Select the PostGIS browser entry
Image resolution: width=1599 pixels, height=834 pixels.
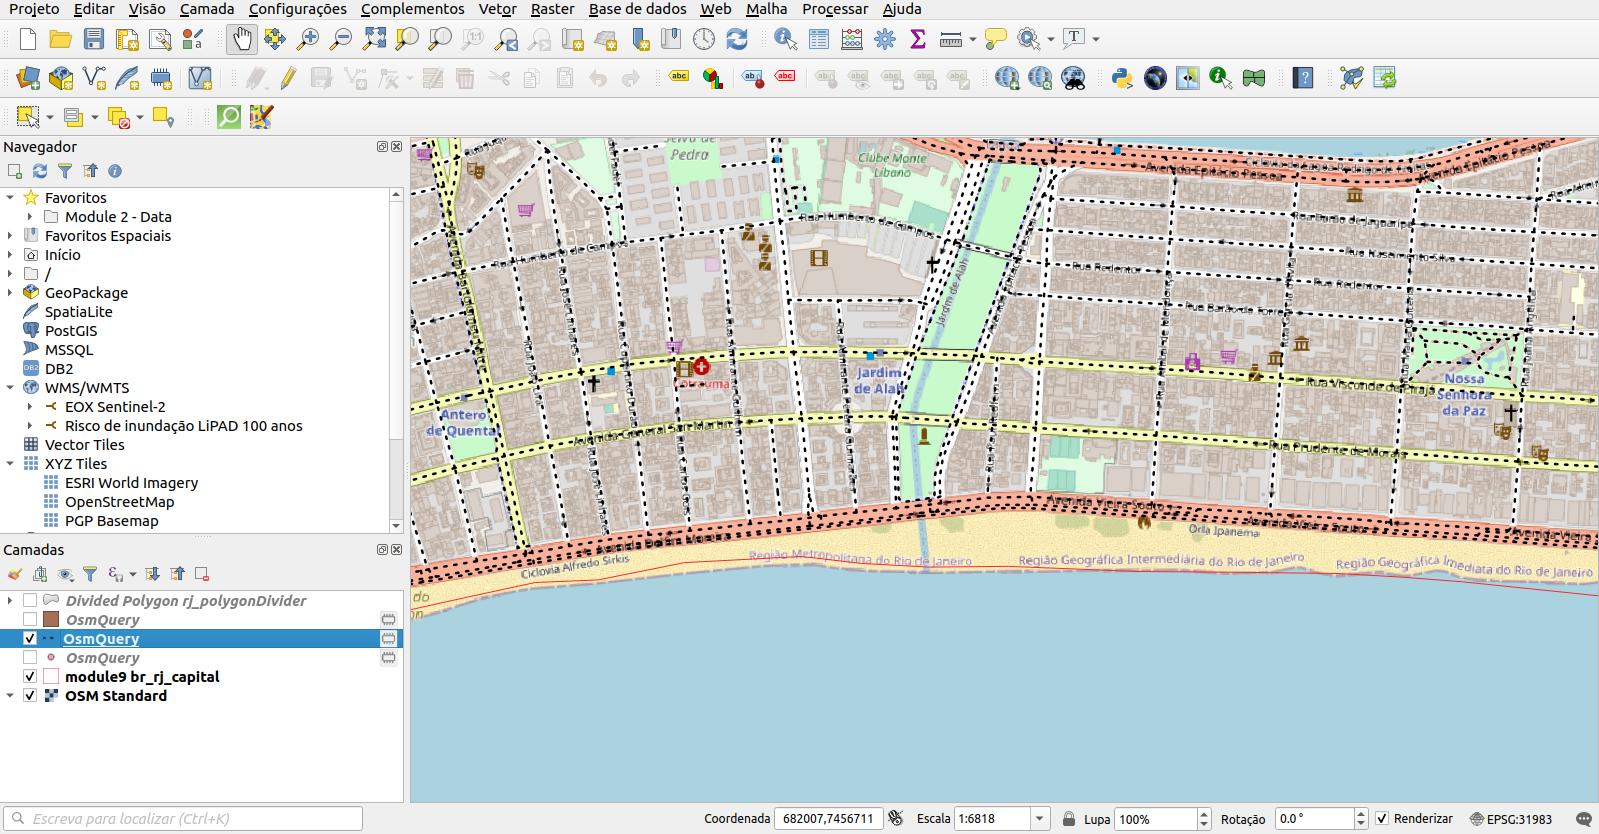click(71, 331)
